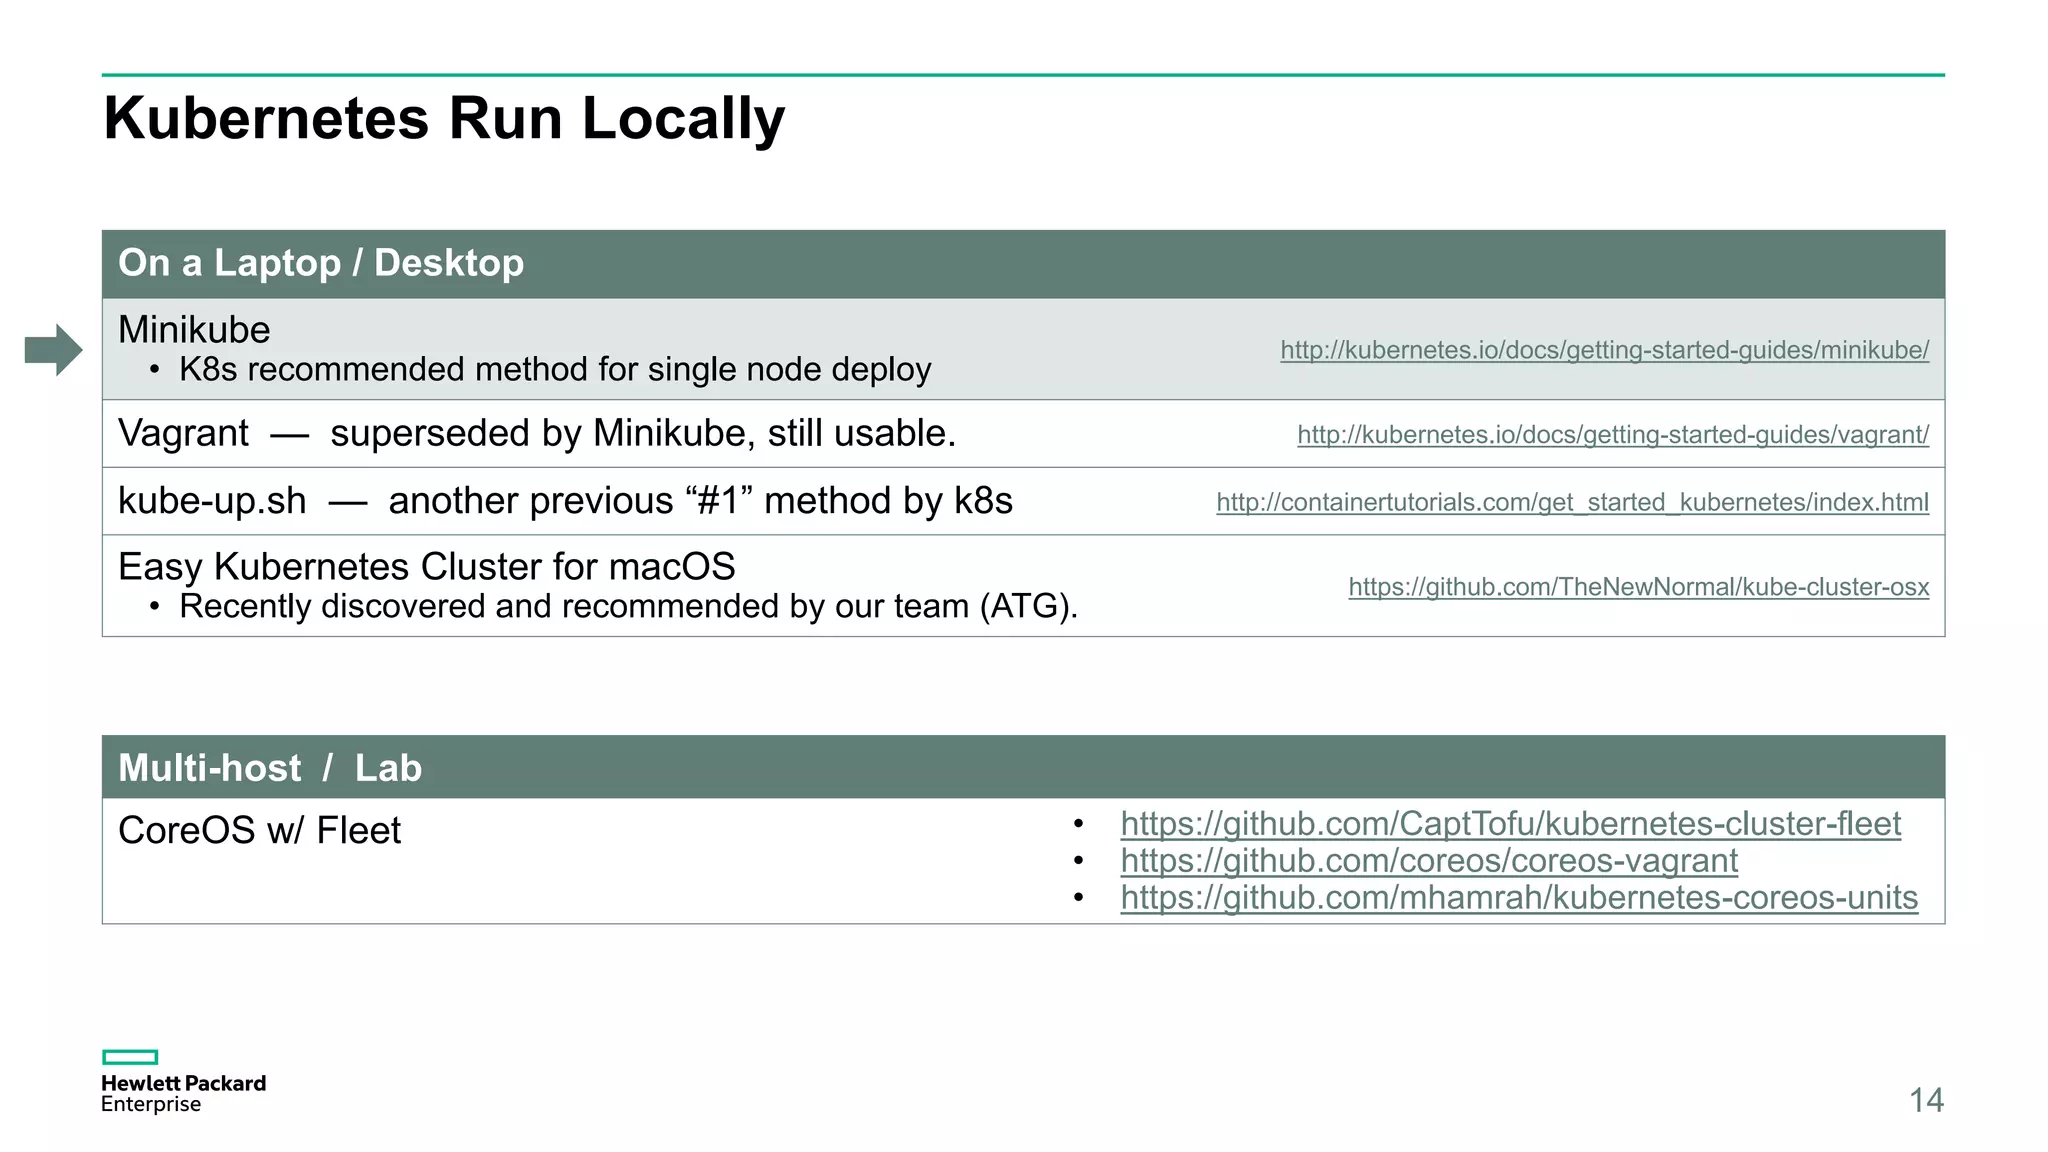Open the mhamrah kubernetes-coreos-units link
The height and width of the screenshot is (1152, 2048).
coord(1519,898)
